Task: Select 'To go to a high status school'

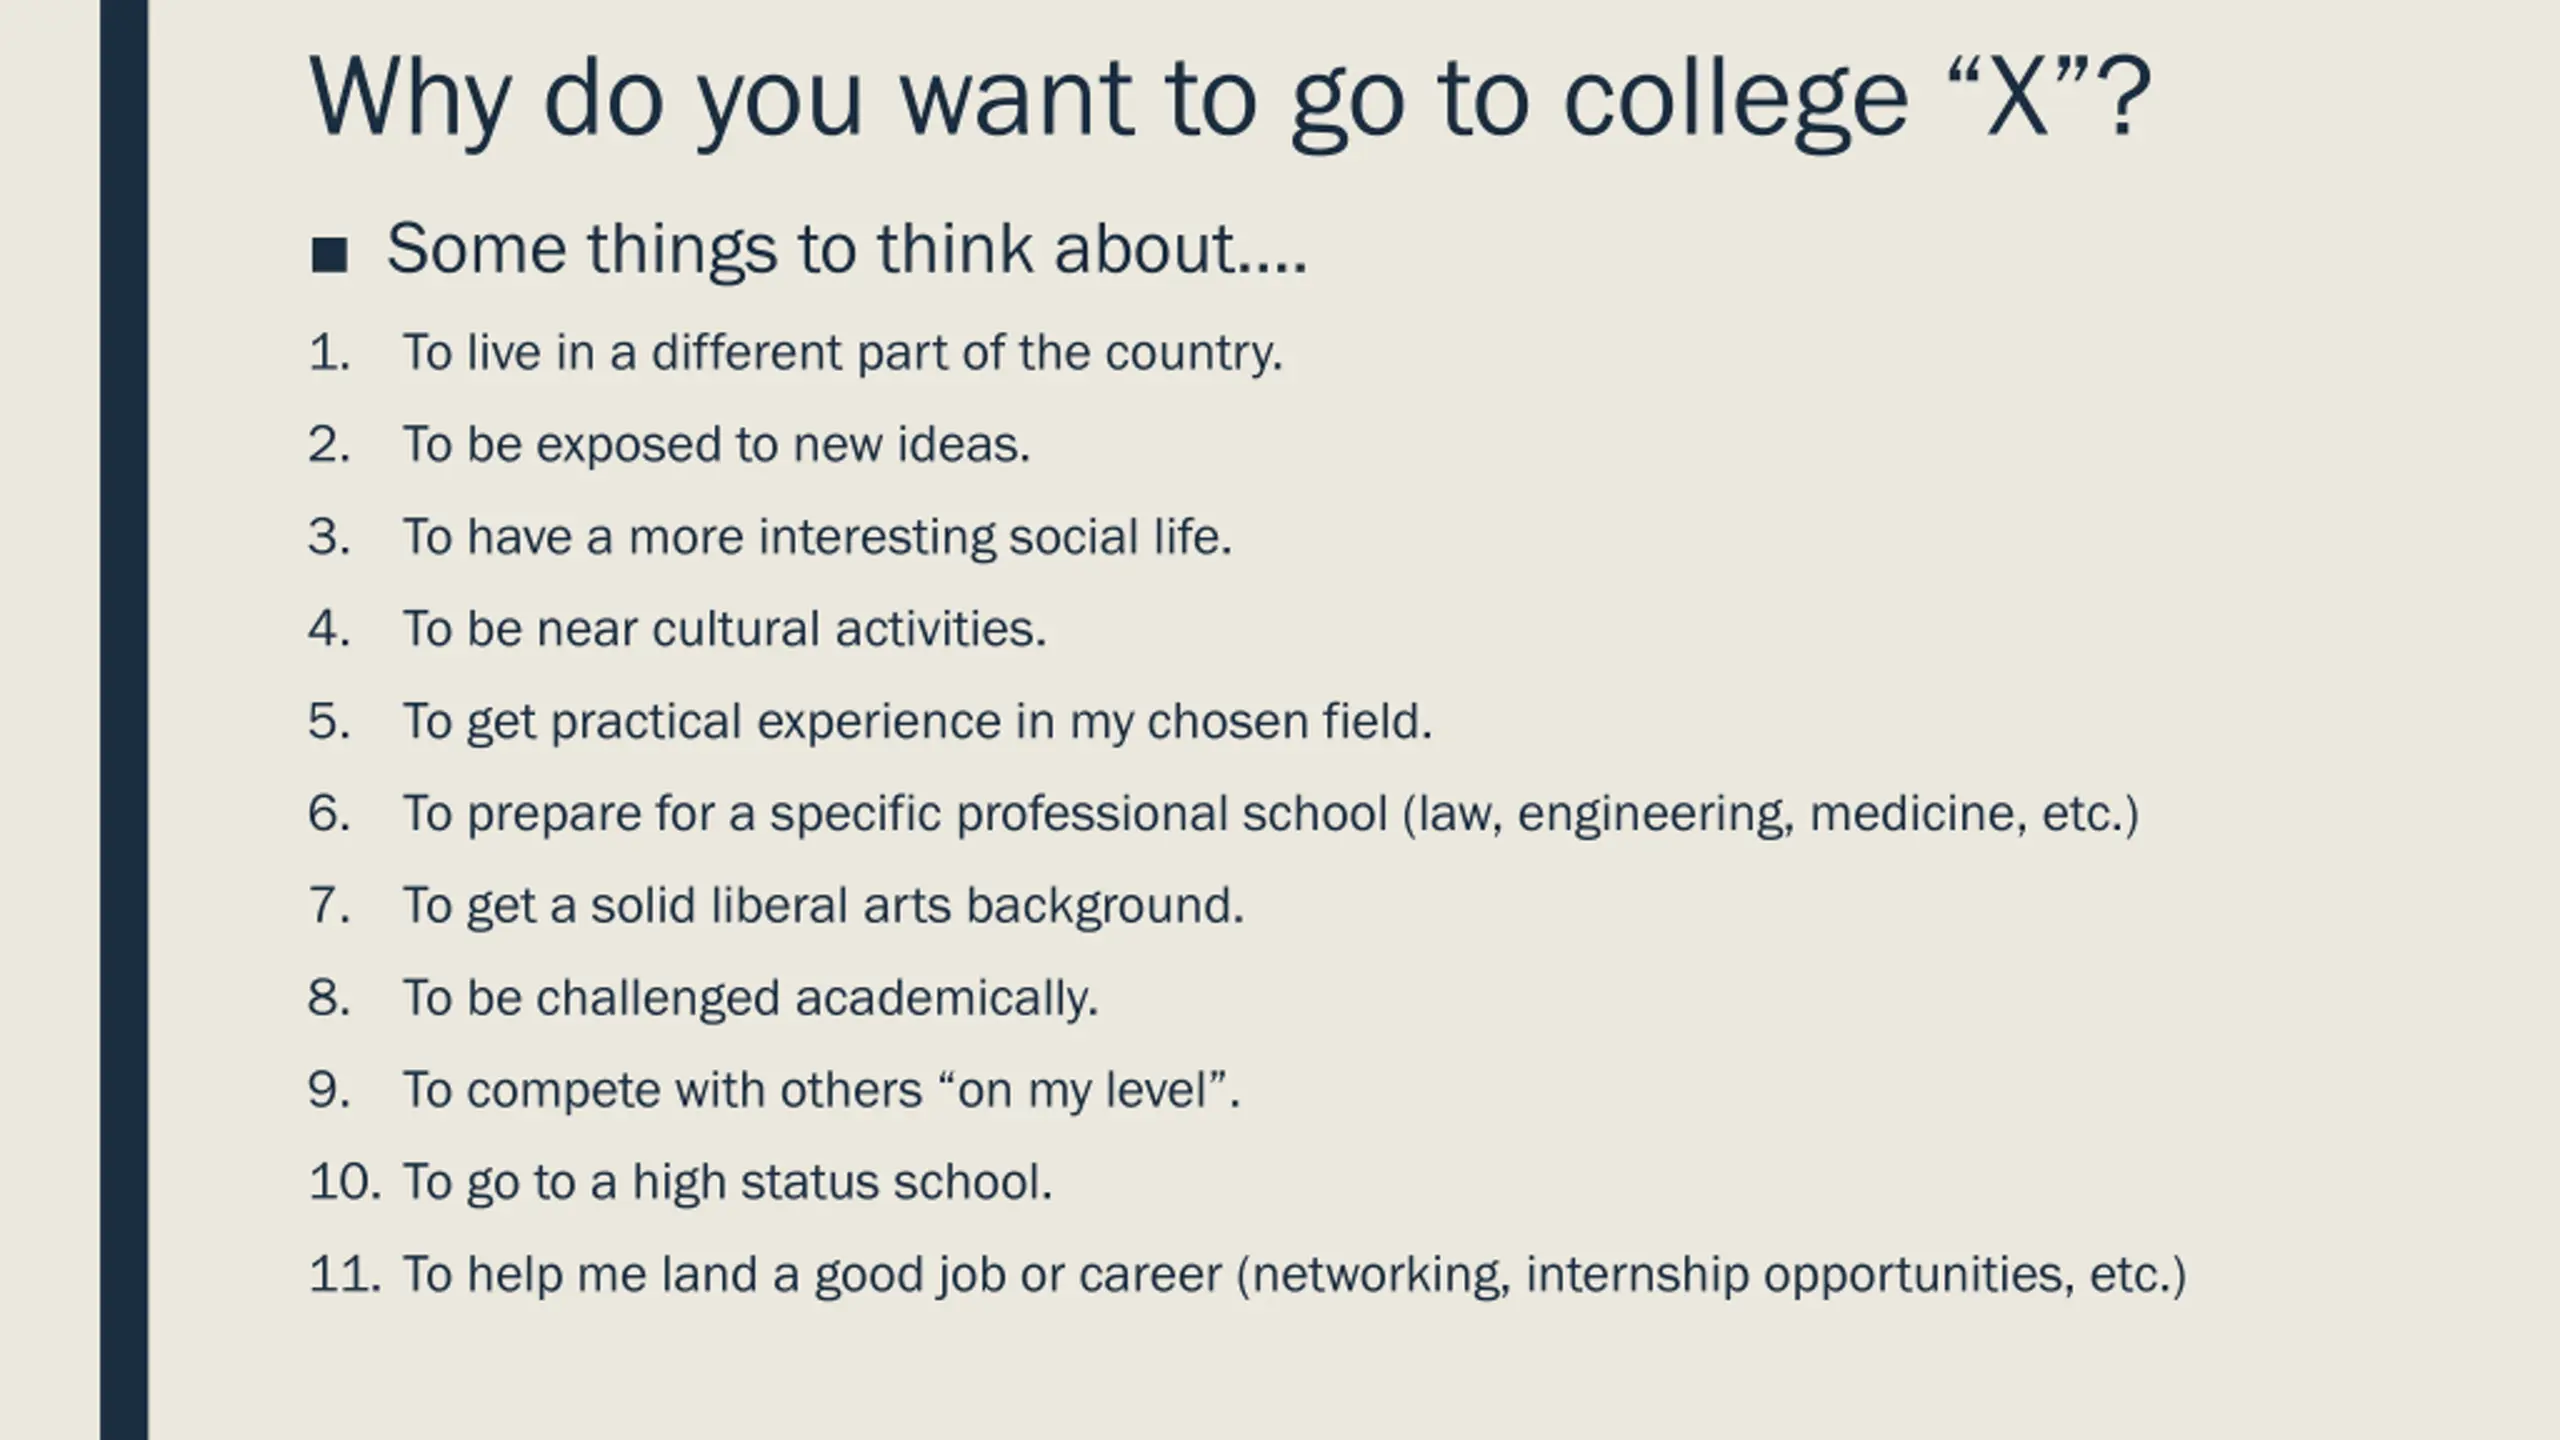Action: 727,1182
